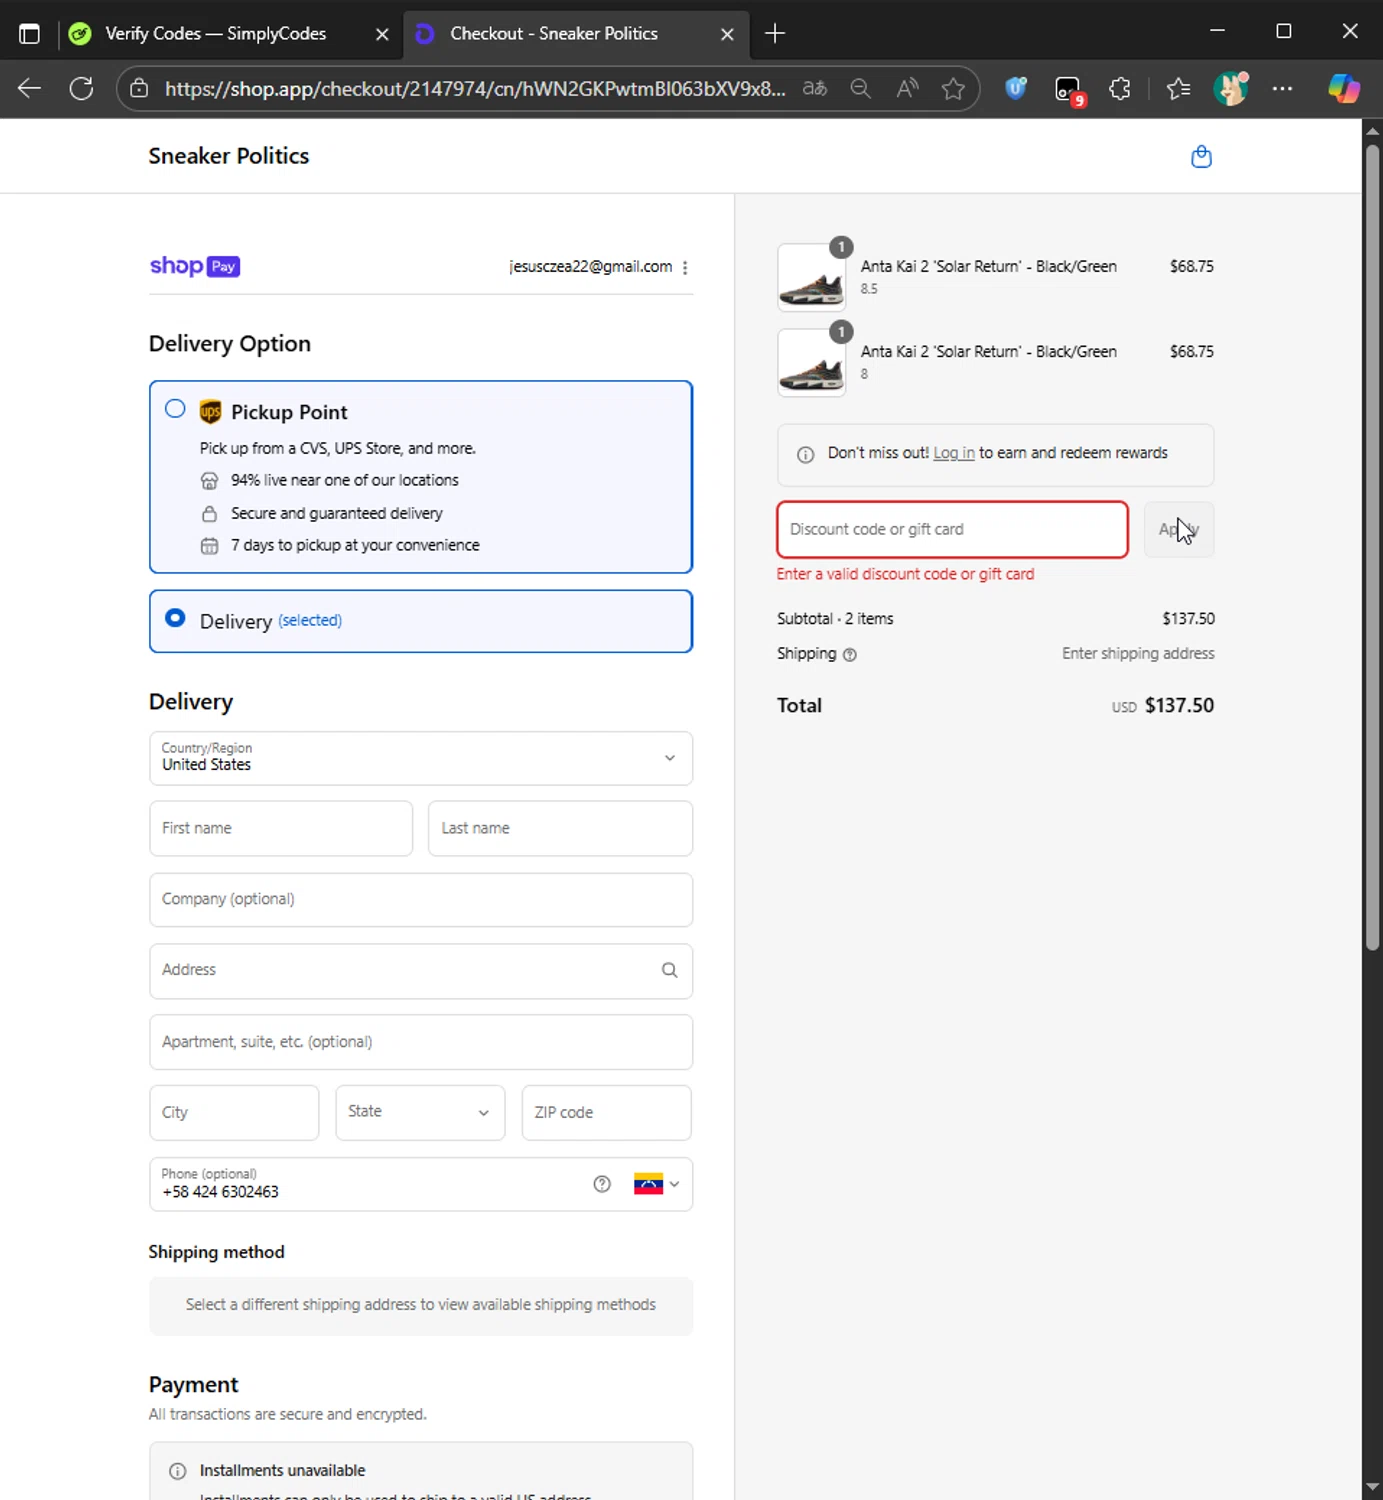Click the Log in rewards link

[953, 453]
